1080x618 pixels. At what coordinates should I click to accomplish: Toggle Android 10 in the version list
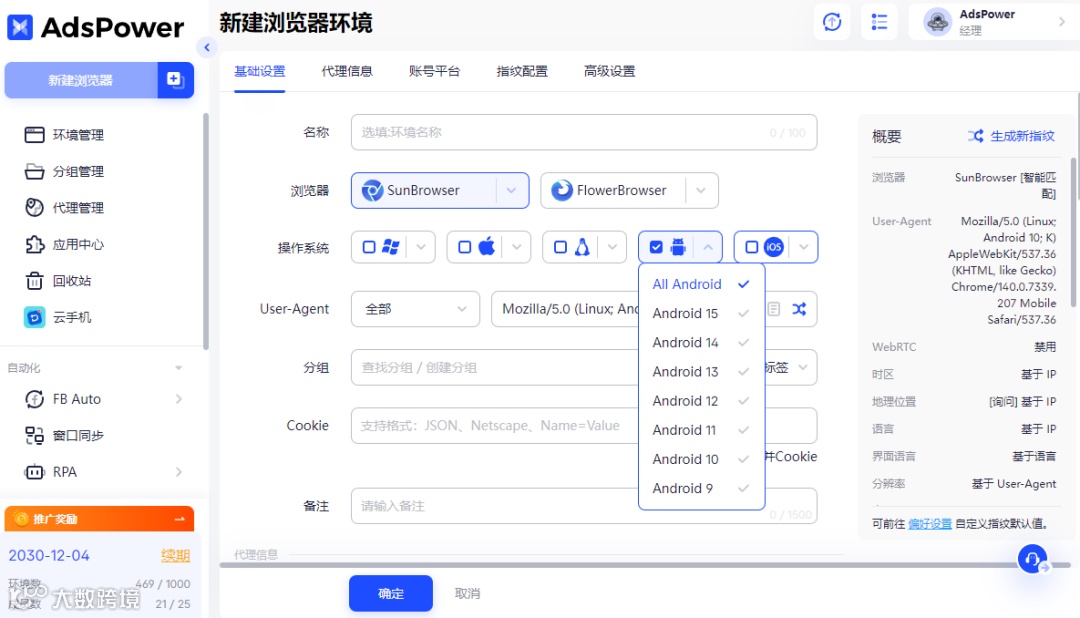tap(701, 459)
